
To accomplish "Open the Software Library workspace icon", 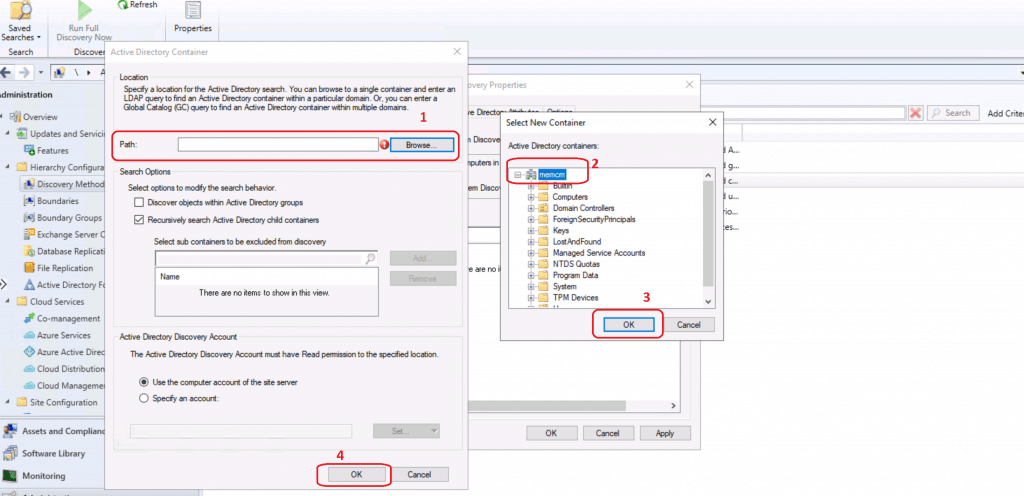I will tap(10, 453).
